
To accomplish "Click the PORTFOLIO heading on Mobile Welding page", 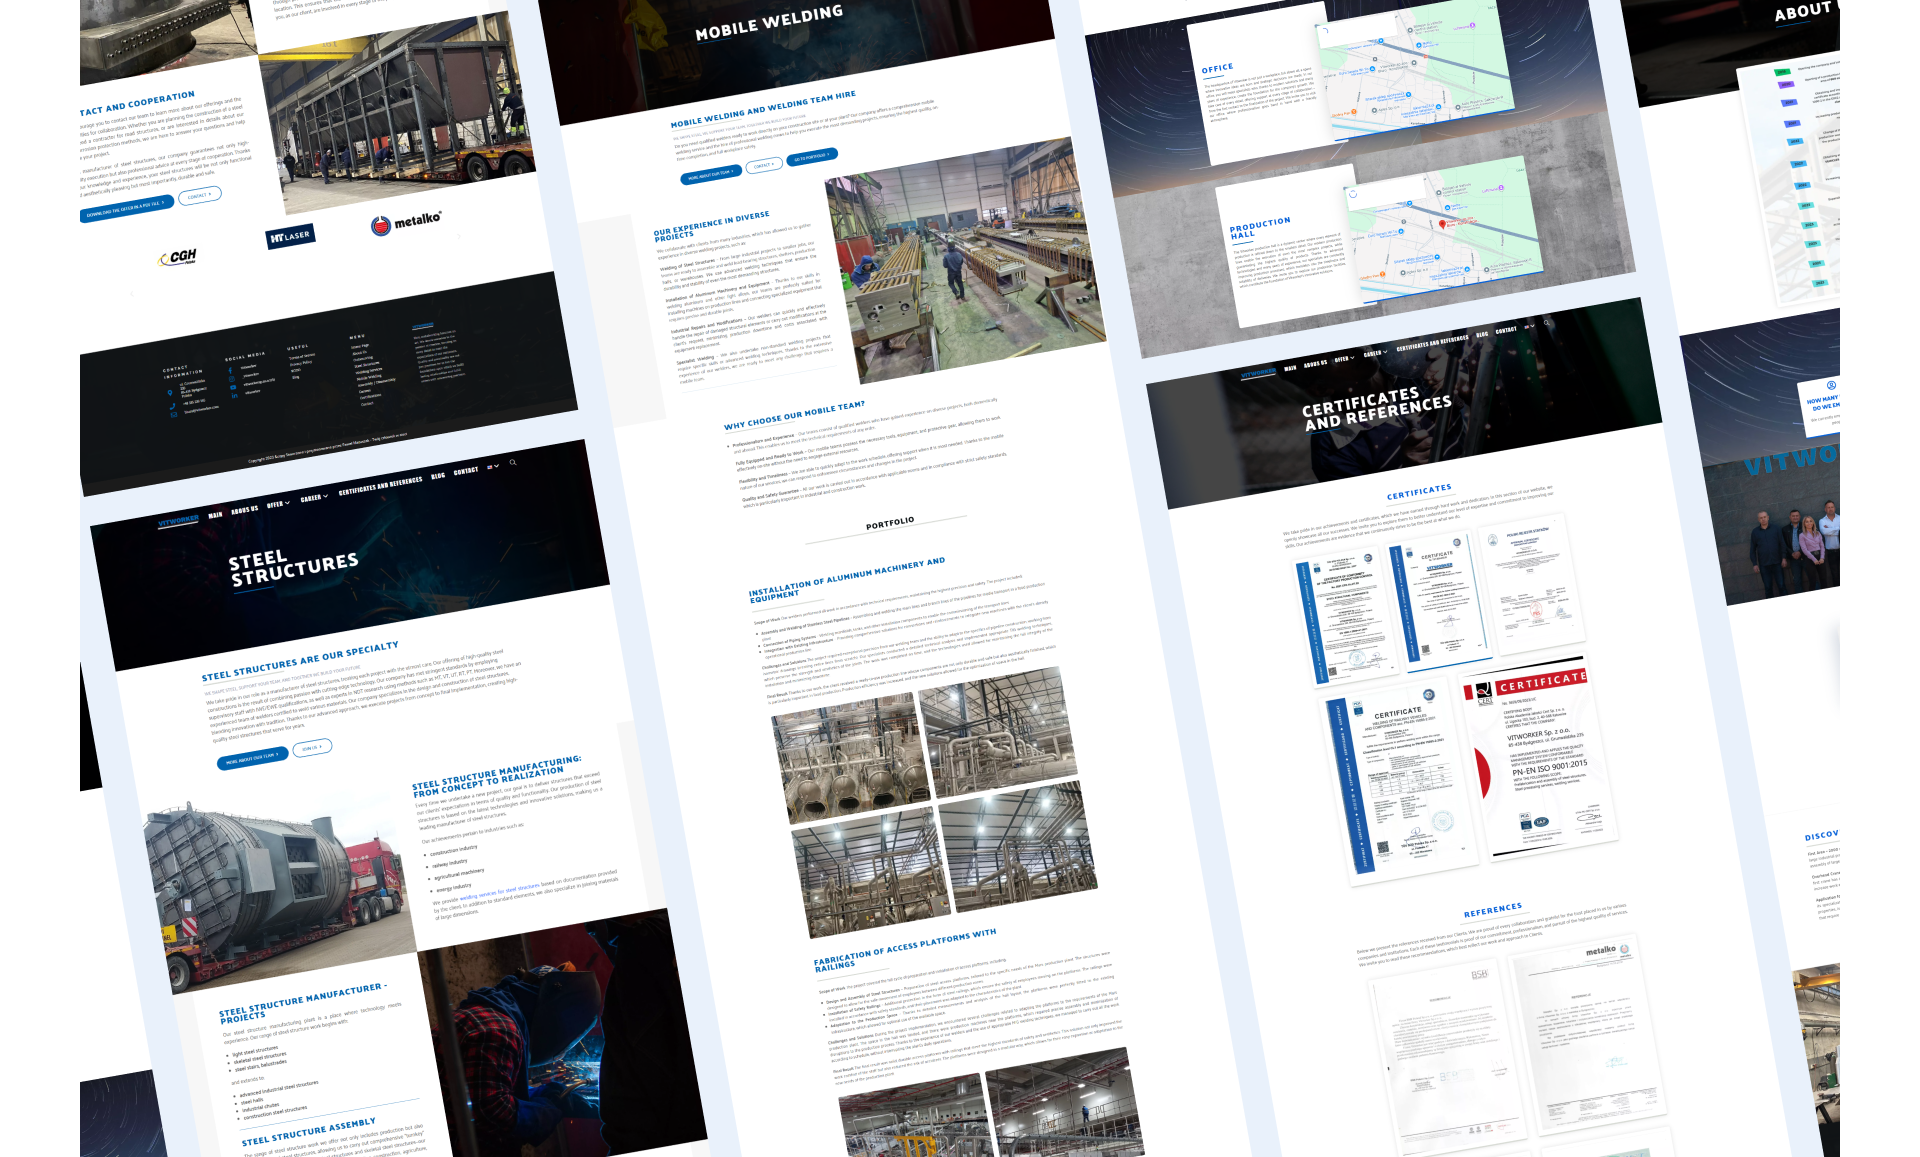I will [x=890, y=522].
